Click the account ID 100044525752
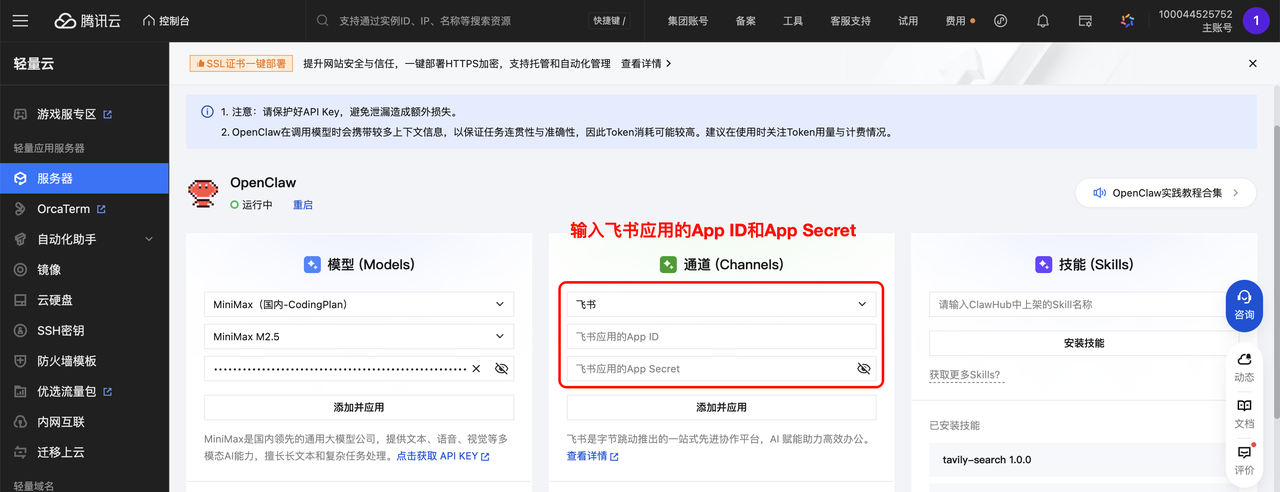 [1195, 14]
